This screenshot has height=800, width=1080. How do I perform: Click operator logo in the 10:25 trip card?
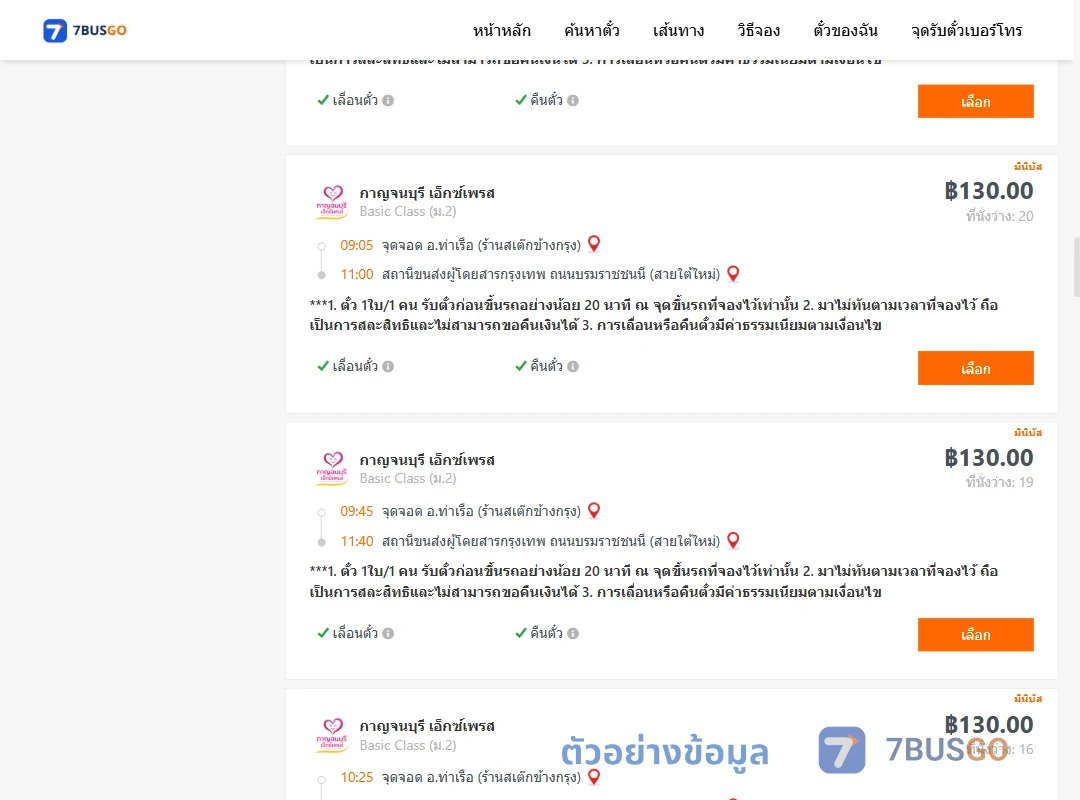click(332, 735)
